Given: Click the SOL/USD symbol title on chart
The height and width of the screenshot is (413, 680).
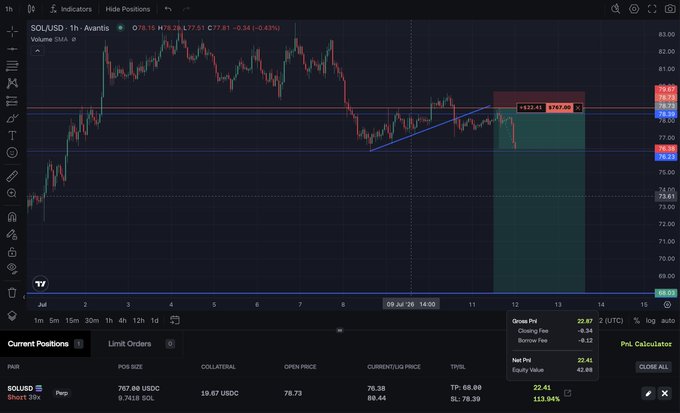Looking at the screenshot, I should tap(70, 28).
